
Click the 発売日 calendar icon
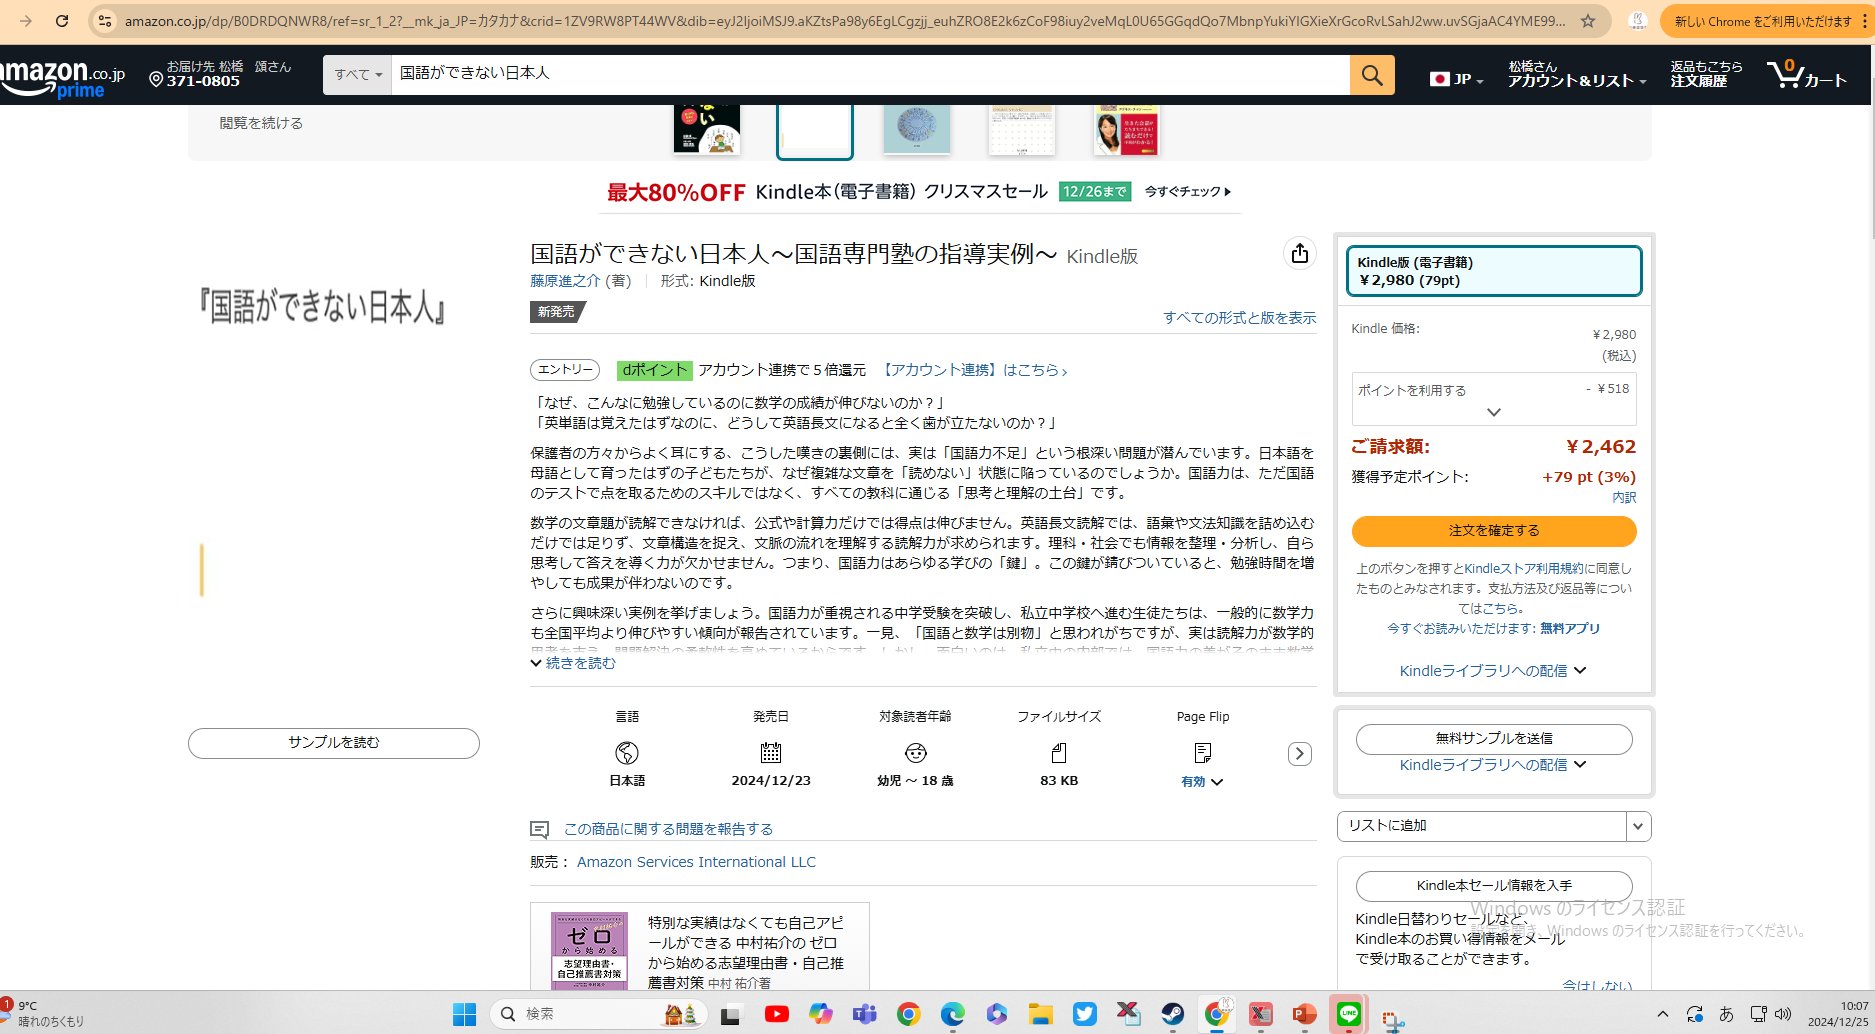click(x=770, y=753)
